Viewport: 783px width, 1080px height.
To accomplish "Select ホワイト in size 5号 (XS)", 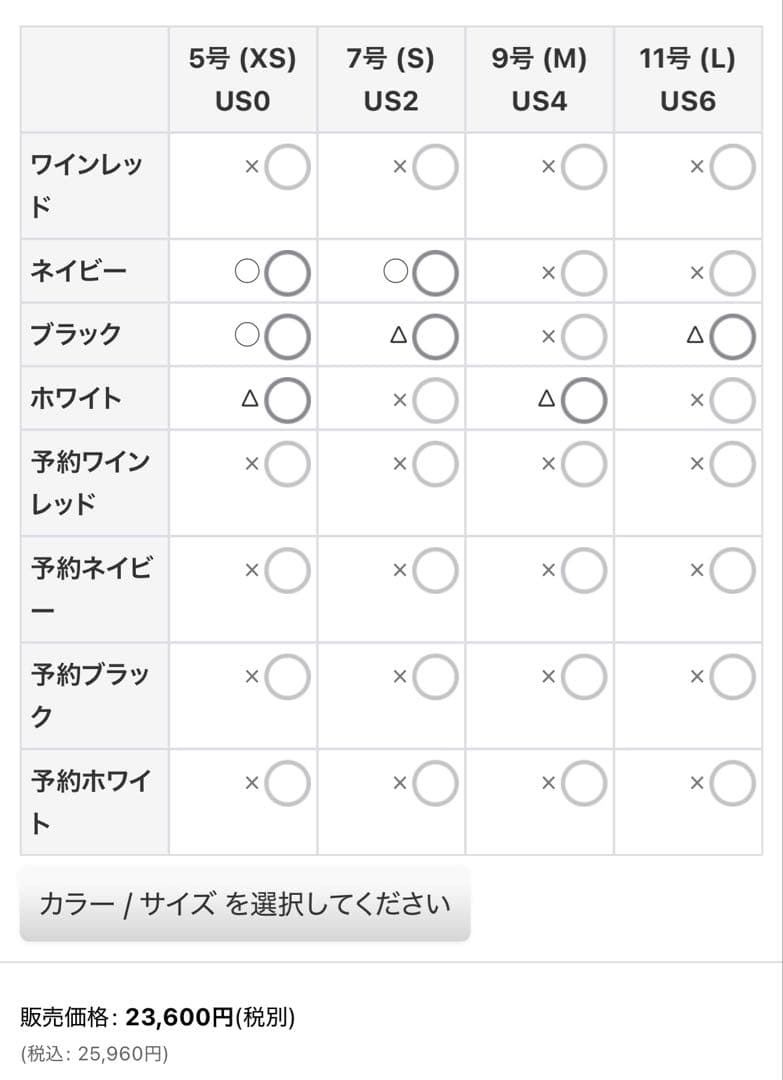I will (286, 398).
